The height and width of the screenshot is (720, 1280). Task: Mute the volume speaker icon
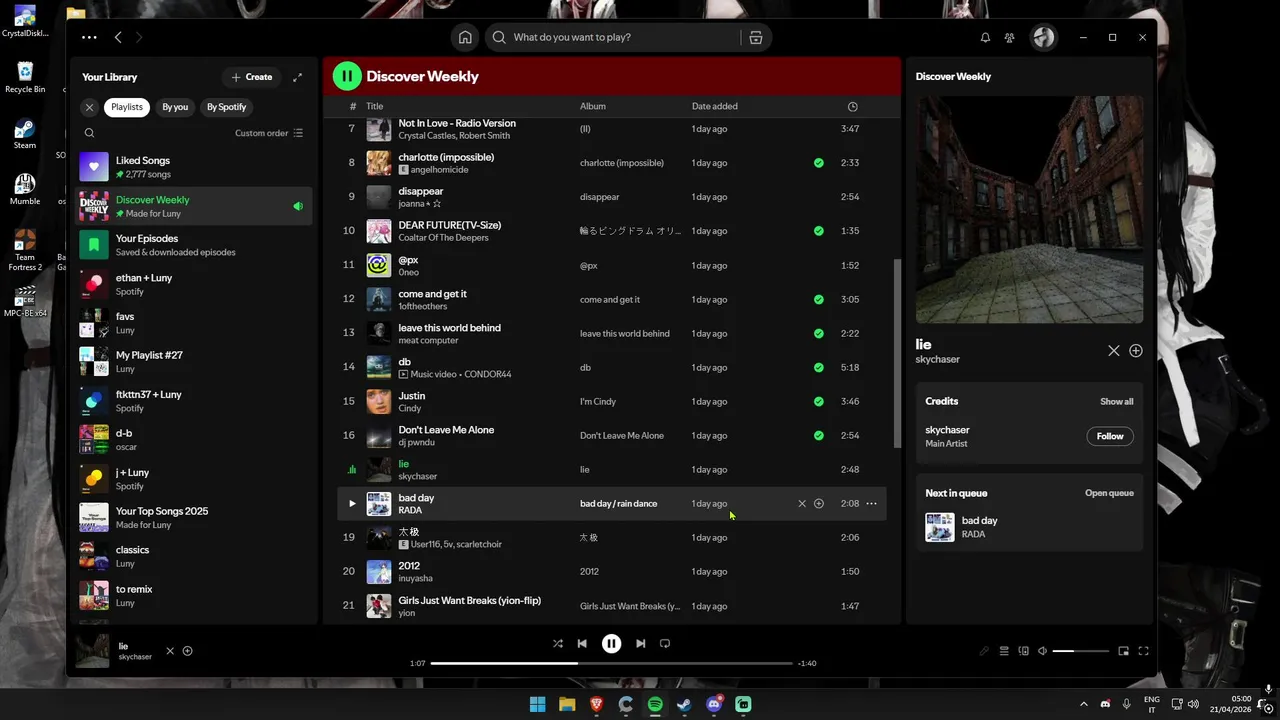(1042, 651)
